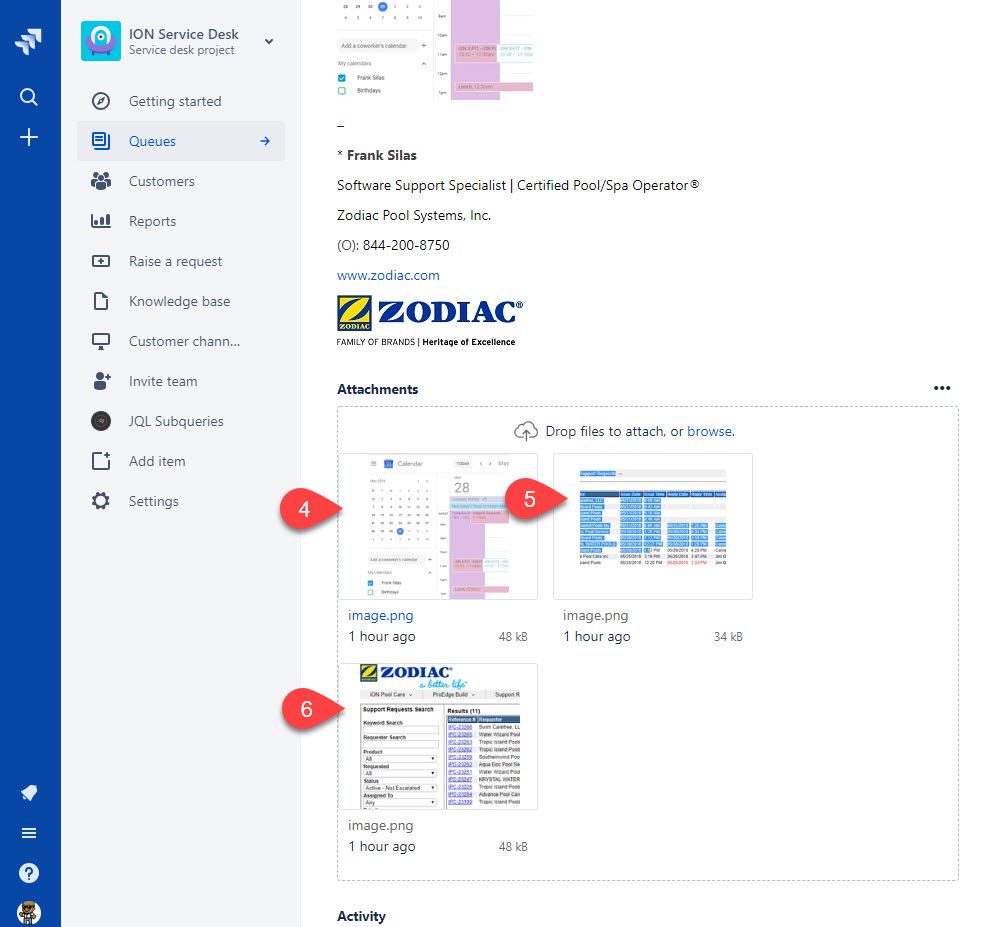Click the Zodiac logo image in signature

pos(429,322)
